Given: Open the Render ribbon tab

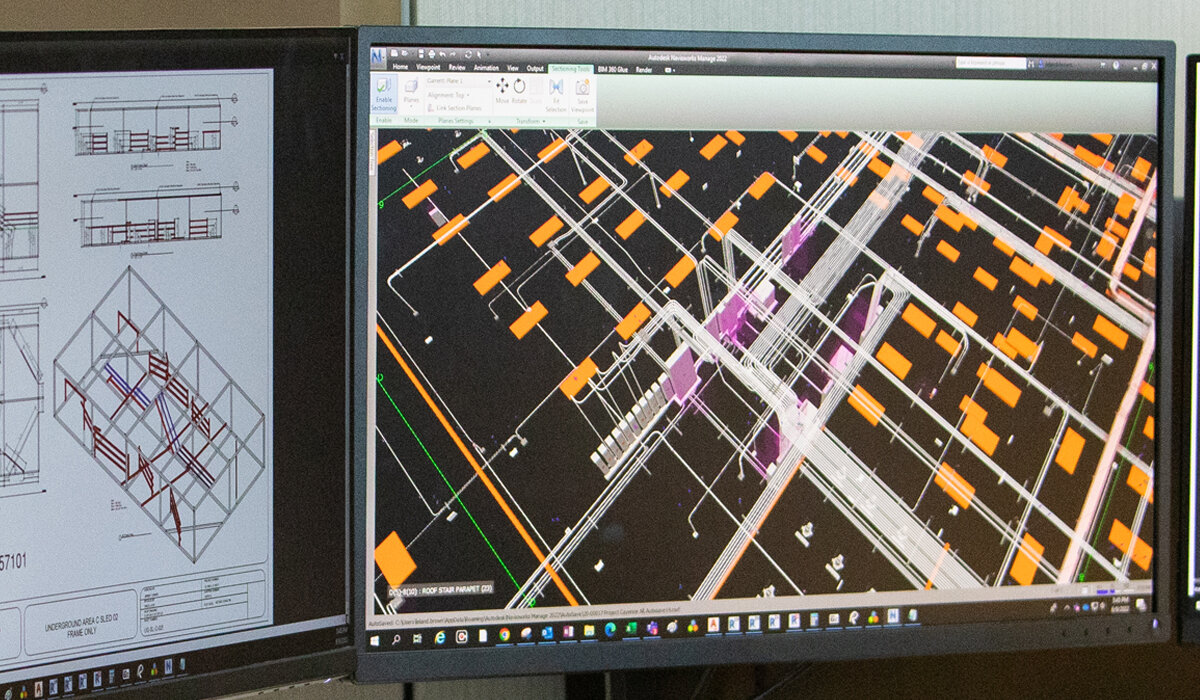Looking at the screenshot, I should (x=644, y=70).
